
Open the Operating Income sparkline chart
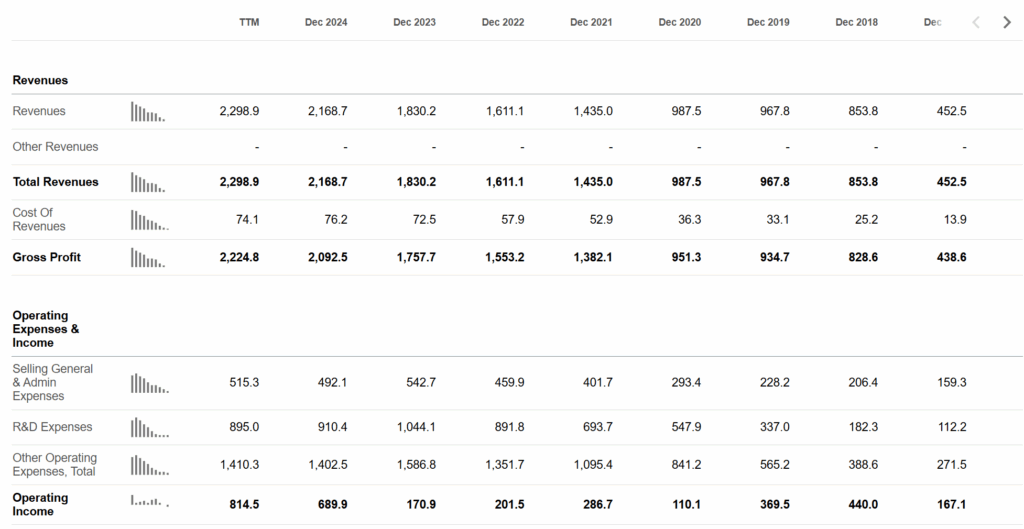pos(150,500)
